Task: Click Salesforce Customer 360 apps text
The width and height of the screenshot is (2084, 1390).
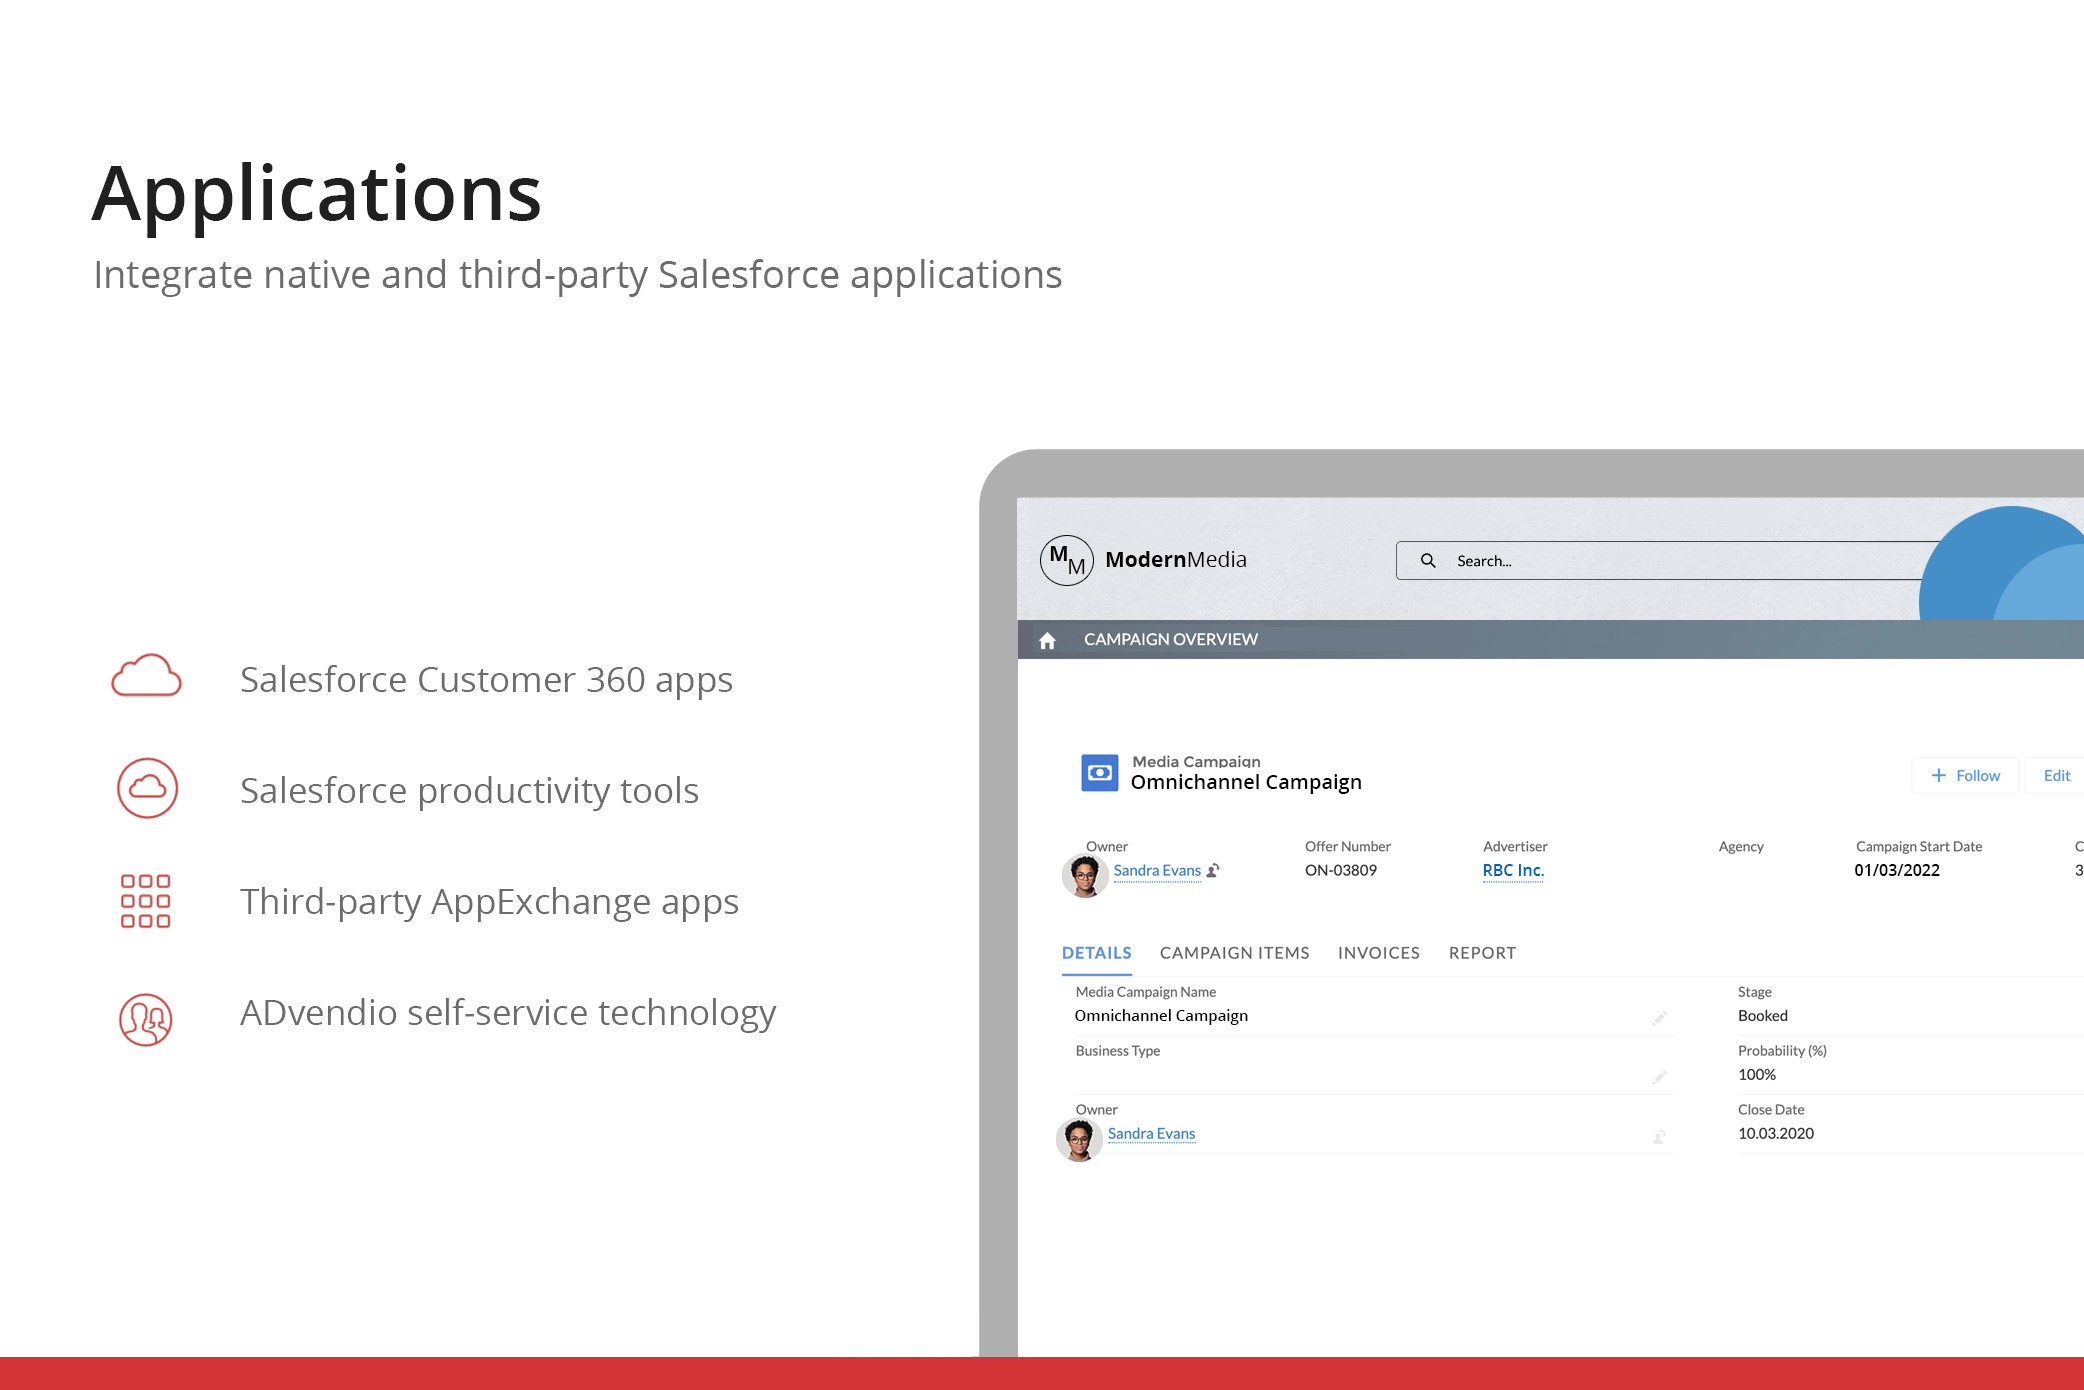Action: (486, 681)
